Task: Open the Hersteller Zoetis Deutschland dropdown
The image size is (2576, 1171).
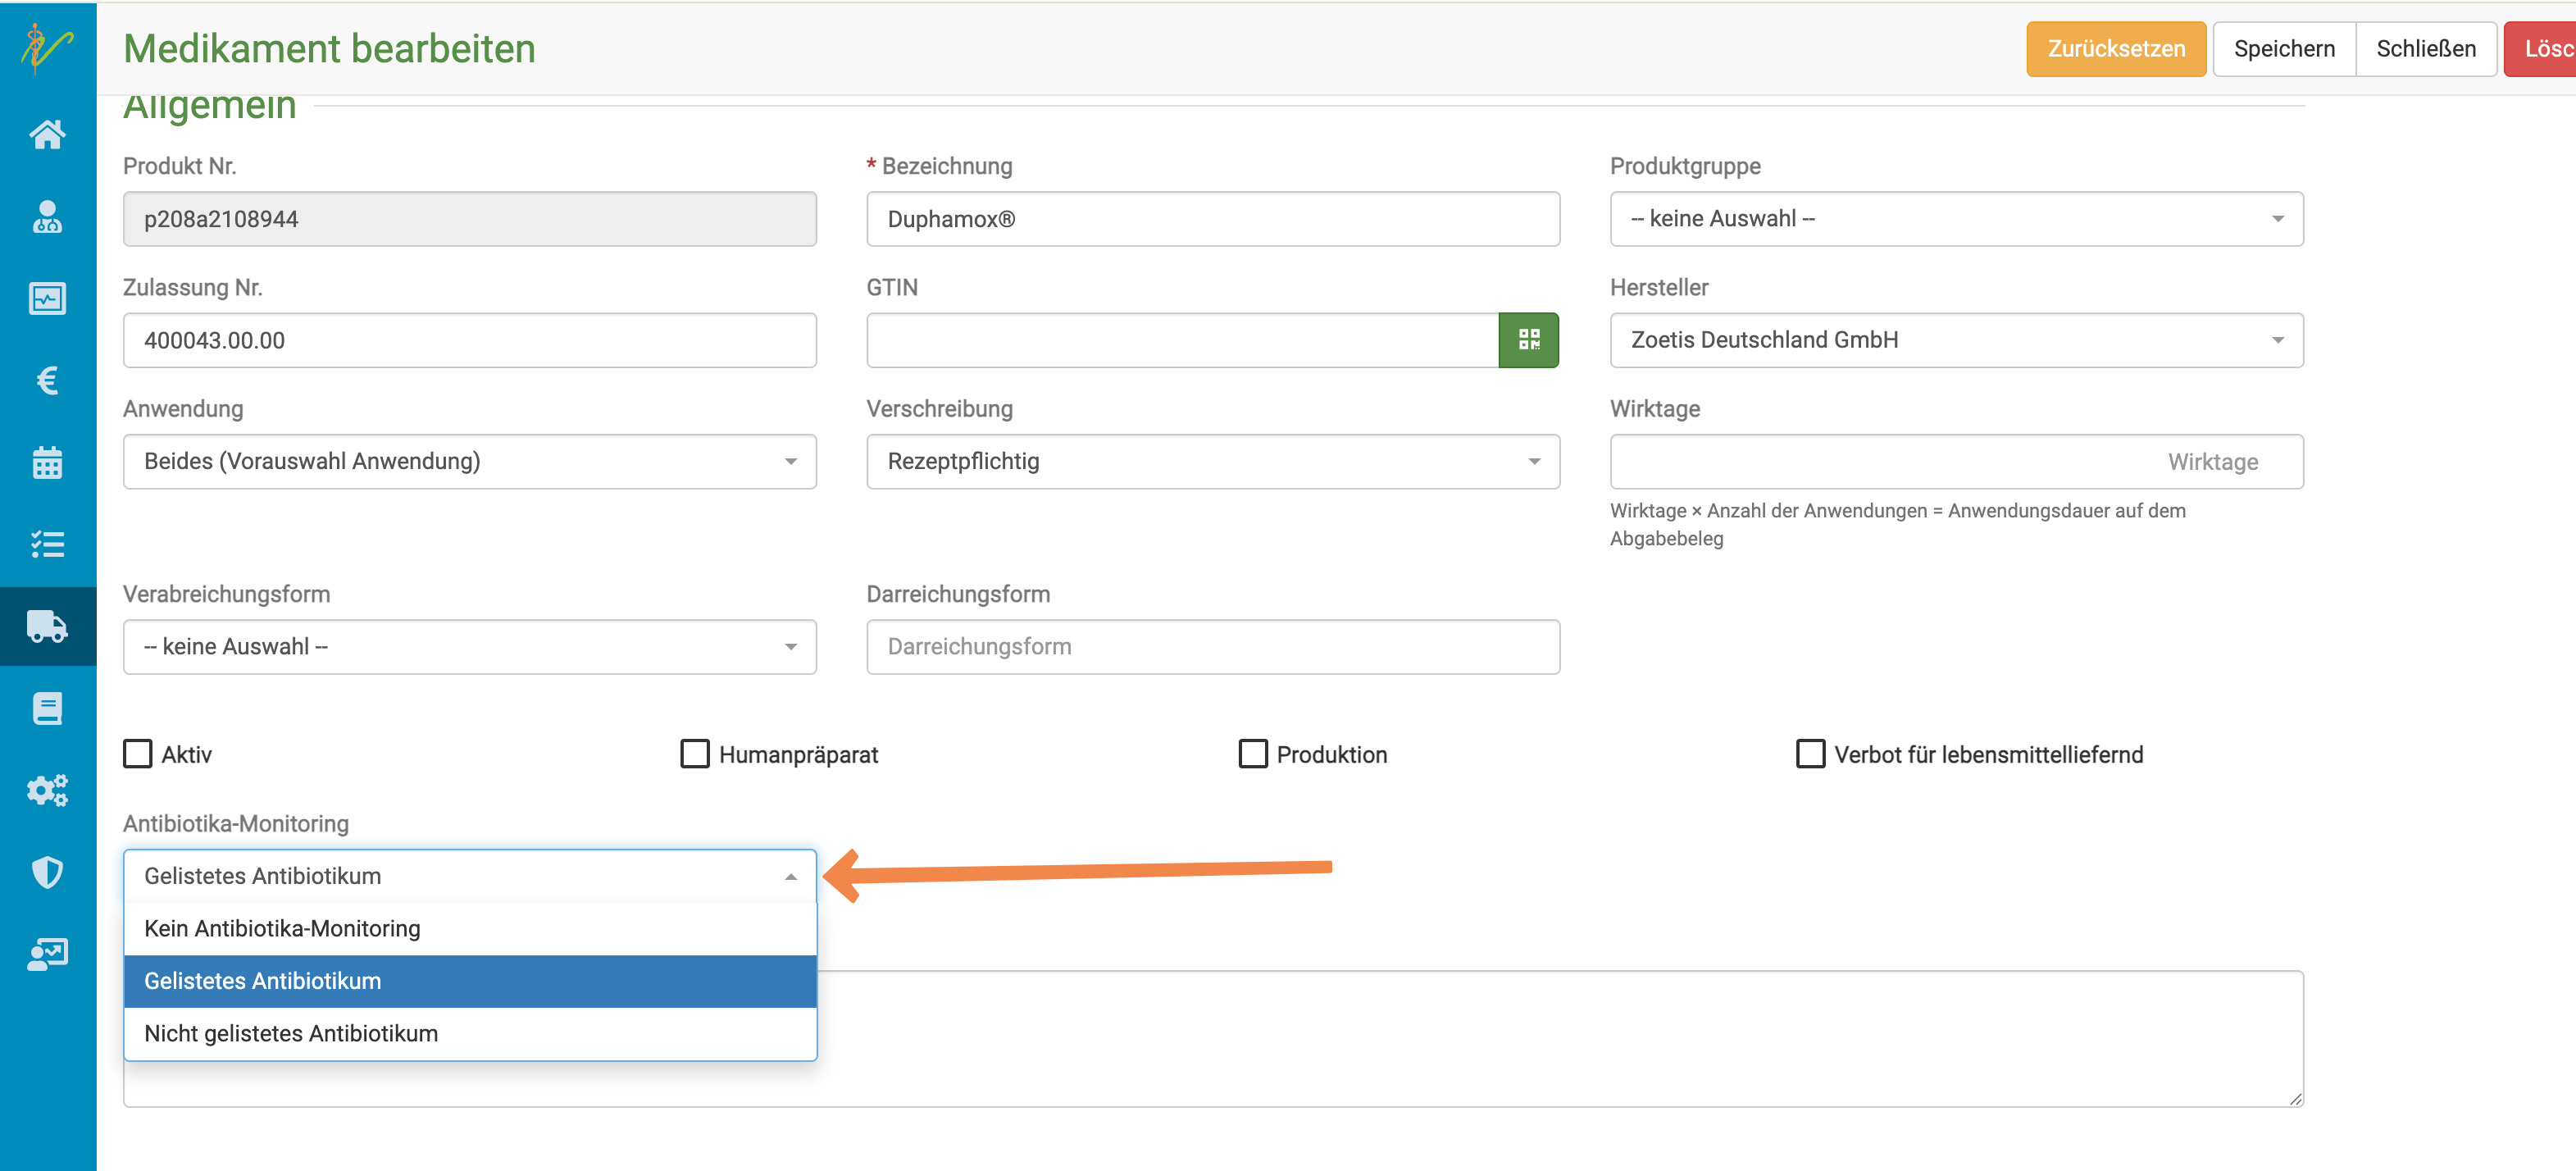Action: click(x=1956, y=340)
